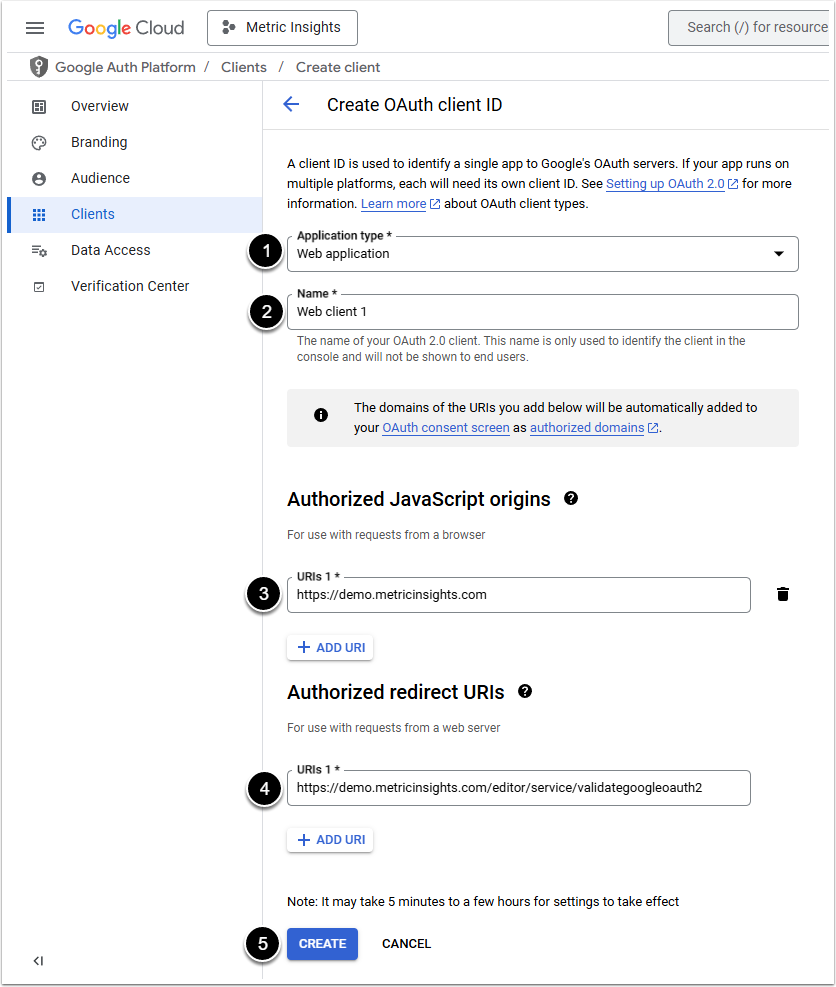Open the hamburger navigation menu
Screen dimensions: 836x987
tap(35, 28)
